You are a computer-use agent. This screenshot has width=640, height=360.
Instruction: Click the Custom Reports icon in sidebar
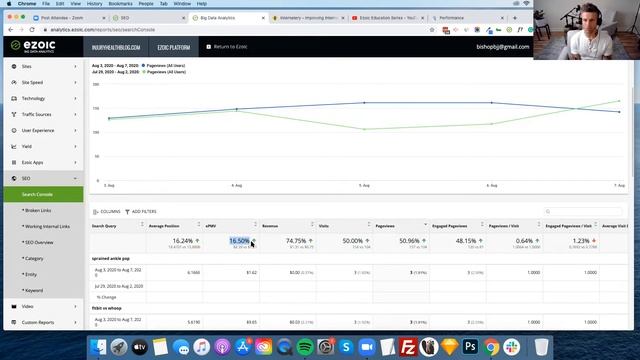point(14,322)
